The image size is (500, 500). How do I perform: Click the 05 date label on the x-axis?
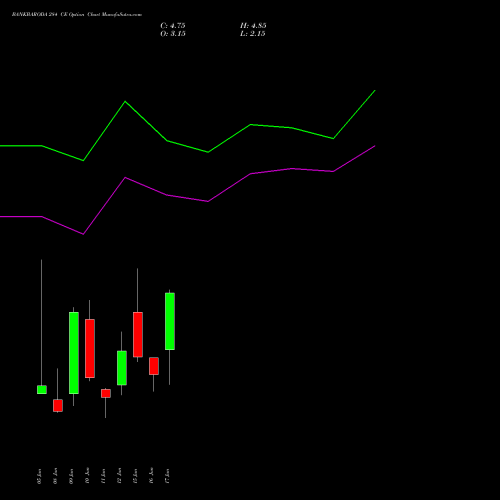click(39, 476)
